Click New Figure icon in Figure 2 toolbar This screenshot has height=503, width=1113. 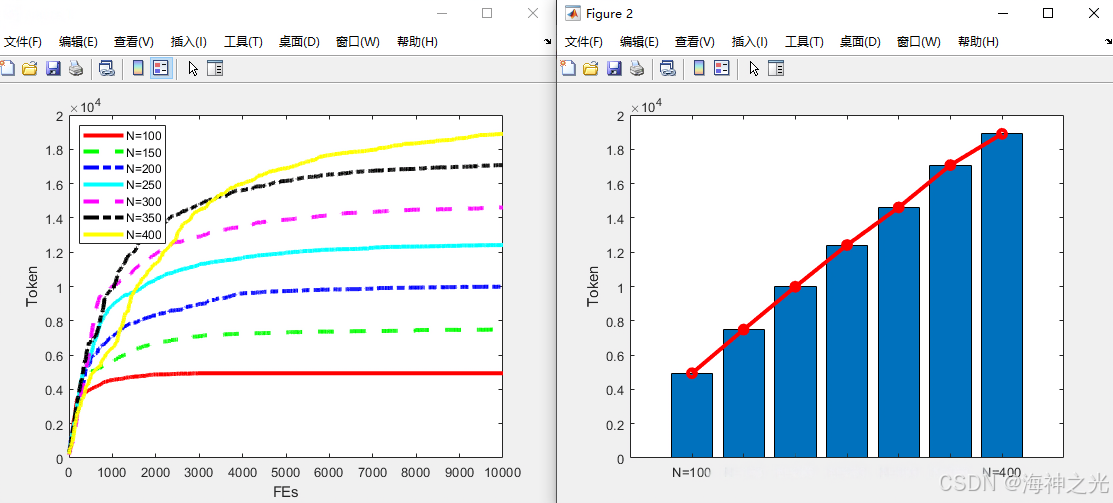pyautogui.click(x=568, y=68)
